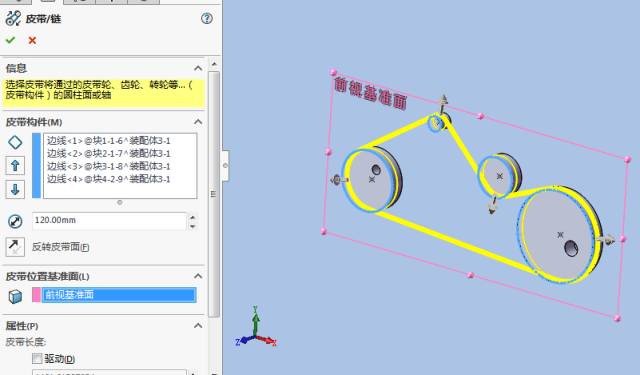Move selected belt member up
The width and height of the screenshot is (640, 375).
point(15,166)
